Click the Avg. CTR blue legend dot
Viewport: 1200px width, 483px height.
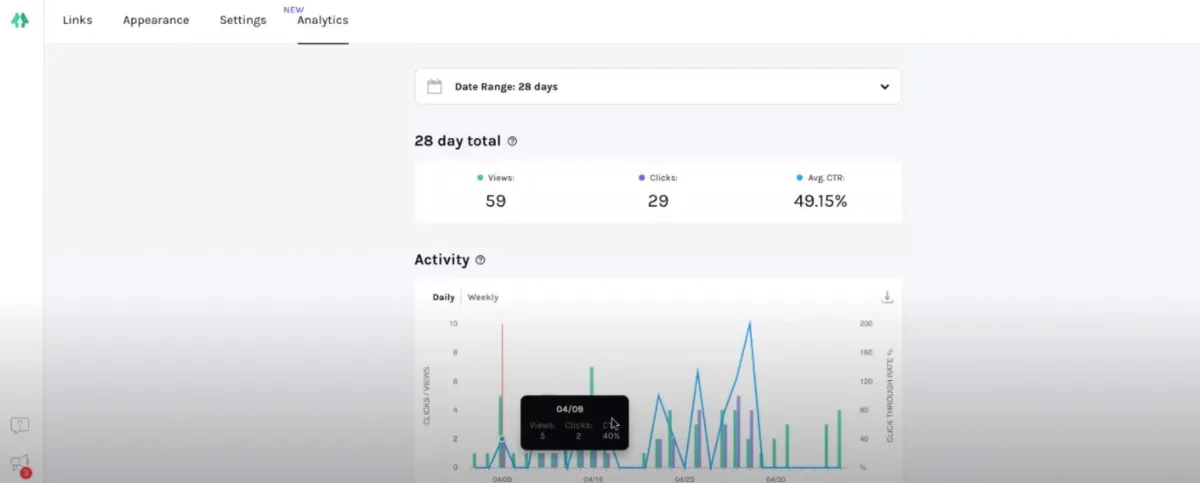[799, 177]
